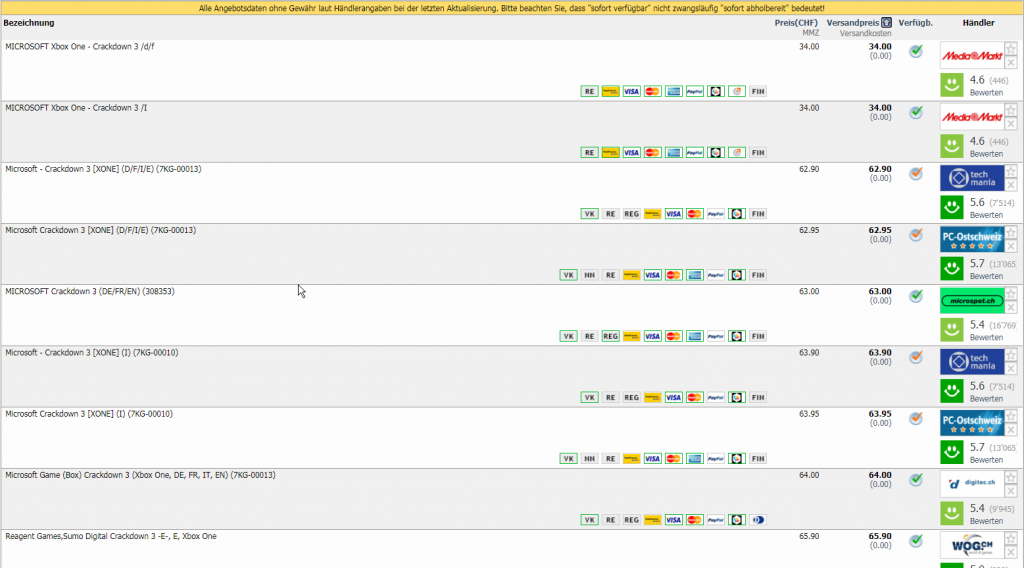Image resolution: width=1024 pixels, height=568 pixels.
Task: Toggle favorite star on 63.95 PC-Ostschweiz offer
Action: click(x=1011, y=415)
